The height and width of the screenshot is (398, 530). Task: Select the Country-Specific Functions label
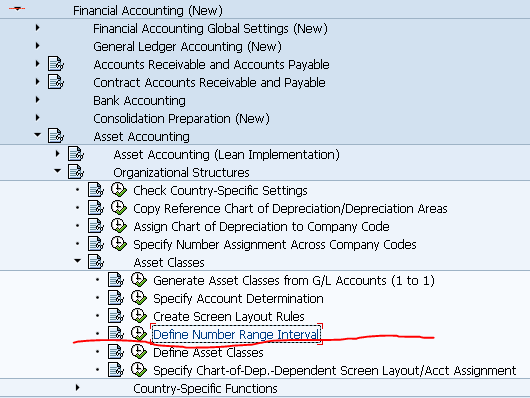pyautogui.click(x=205, y=388)
